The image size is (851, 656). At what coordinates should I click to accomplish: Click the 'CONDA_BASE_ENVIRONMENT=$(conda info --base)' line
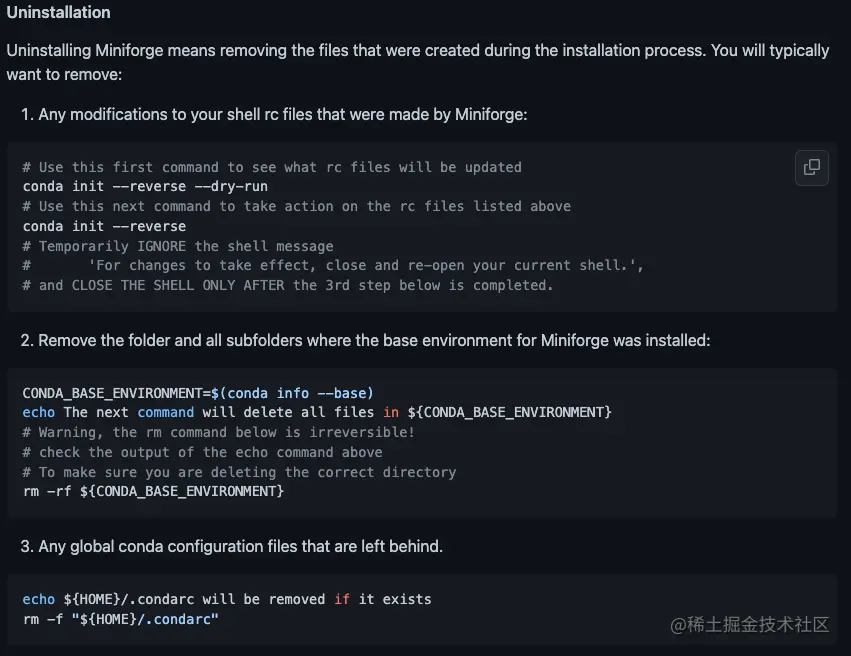198,393
